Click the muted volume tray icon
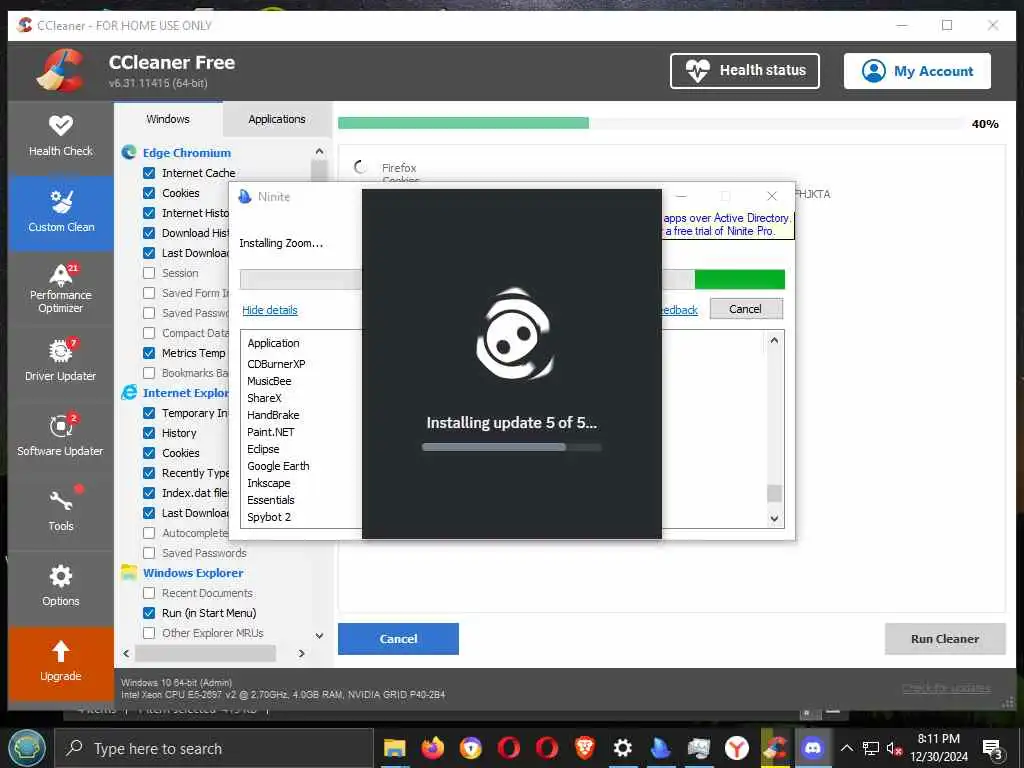This screenshot has width=1024, height=768. tap(894, 749)
